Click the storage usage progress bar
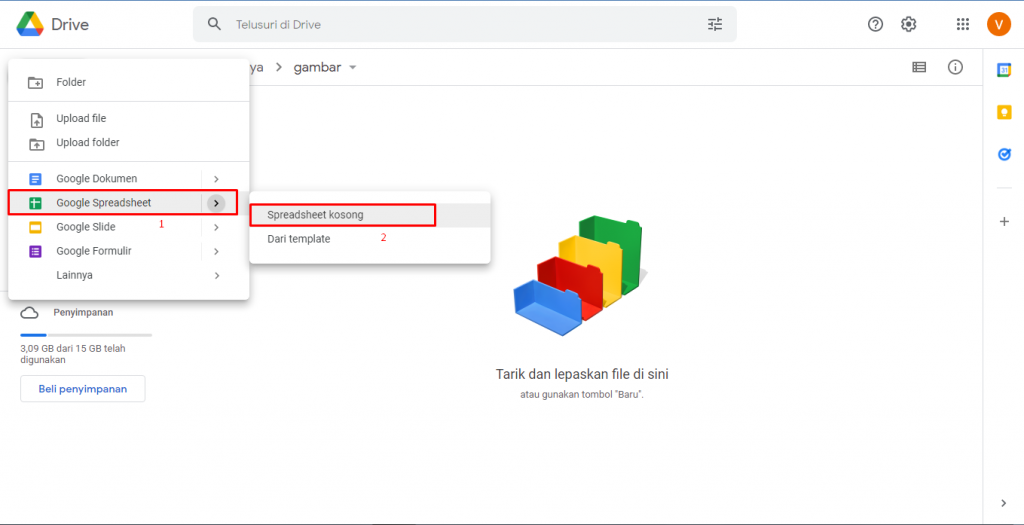This screenshot has width=1024, height=525. tap(86, 335)
